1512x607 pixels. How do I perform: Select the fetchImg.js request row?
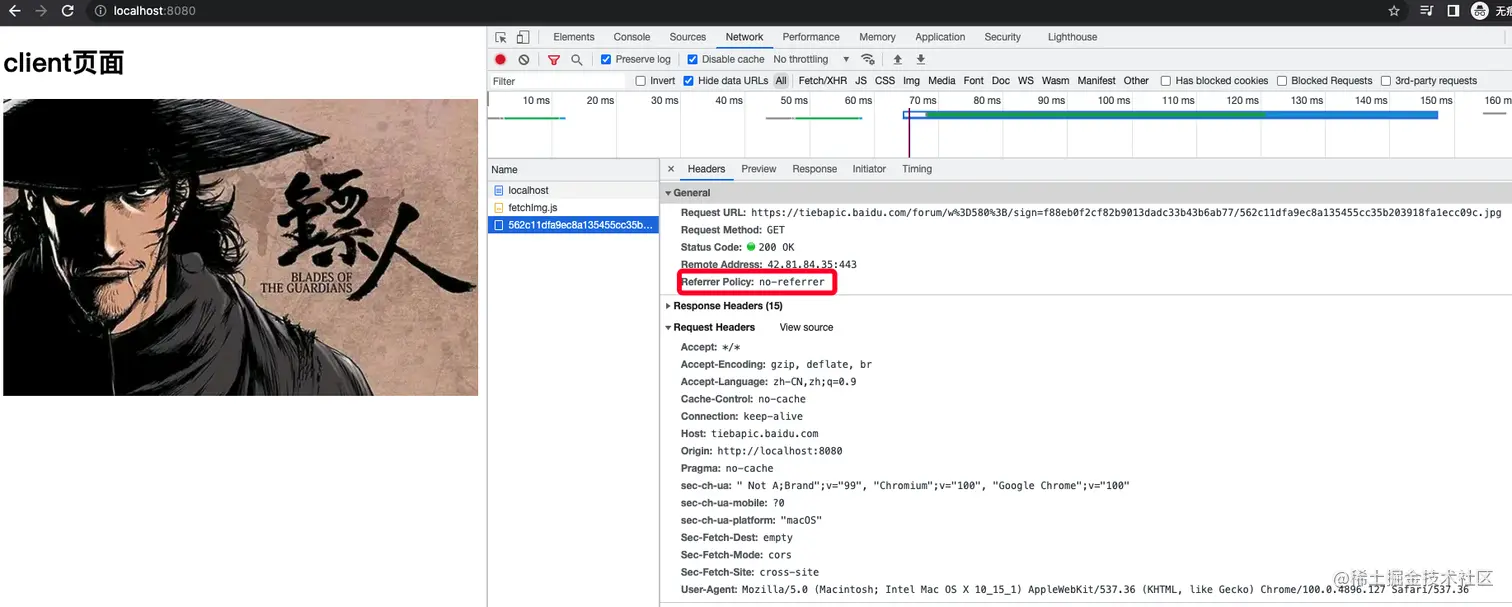(574, 207)
